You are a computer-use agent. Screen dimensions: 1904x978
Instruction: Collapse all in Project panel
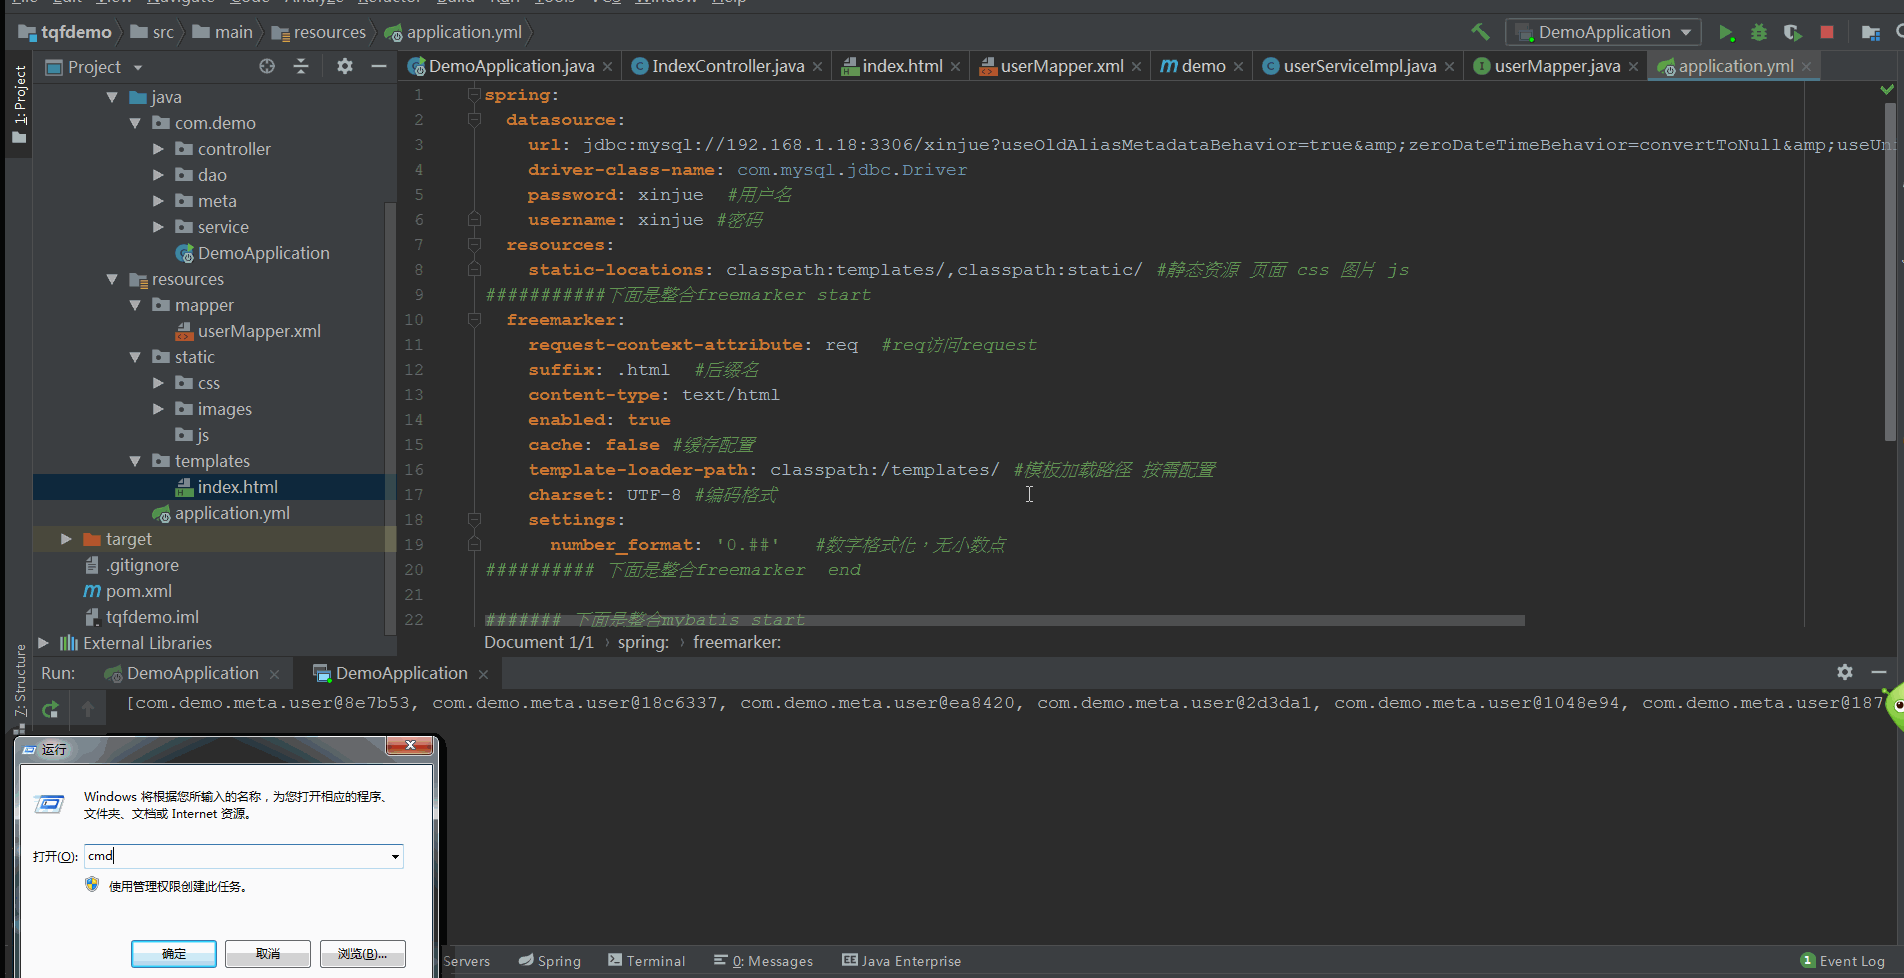301,66
